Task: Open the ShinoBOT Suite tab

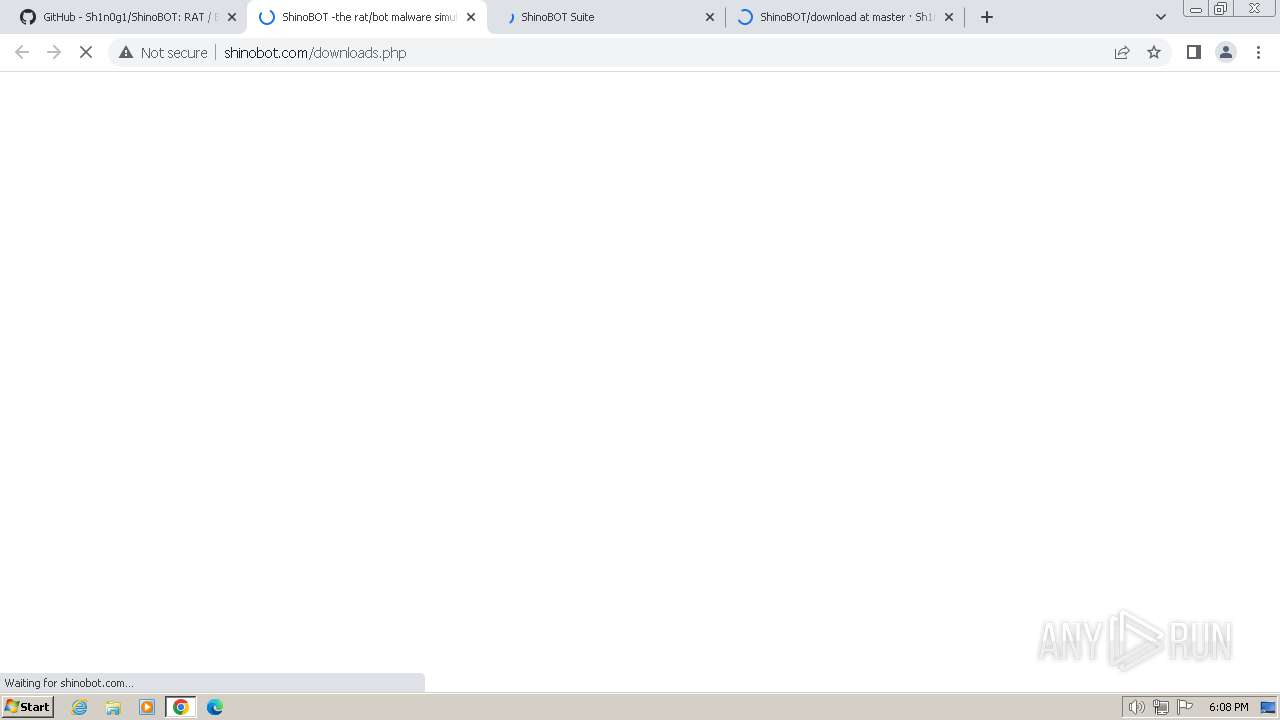Action: tap(607, 17)
